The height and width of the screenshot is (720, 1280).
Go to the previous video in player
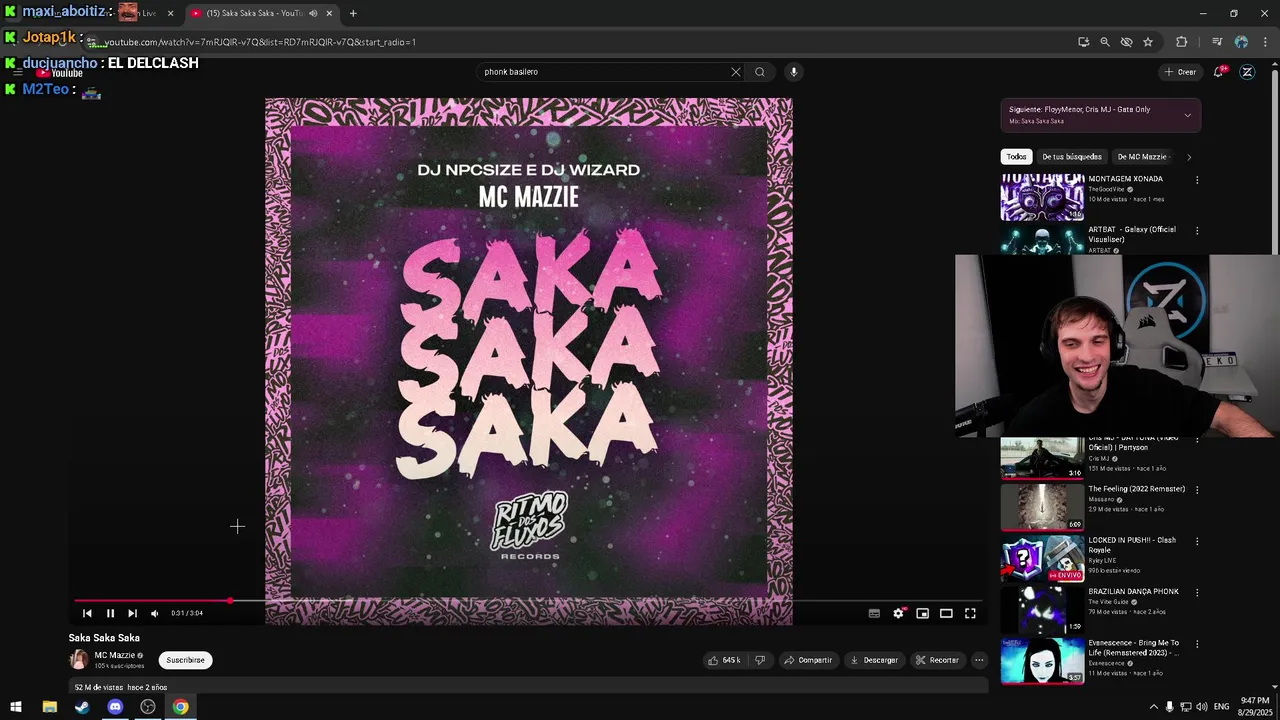[x=87, y=613]
